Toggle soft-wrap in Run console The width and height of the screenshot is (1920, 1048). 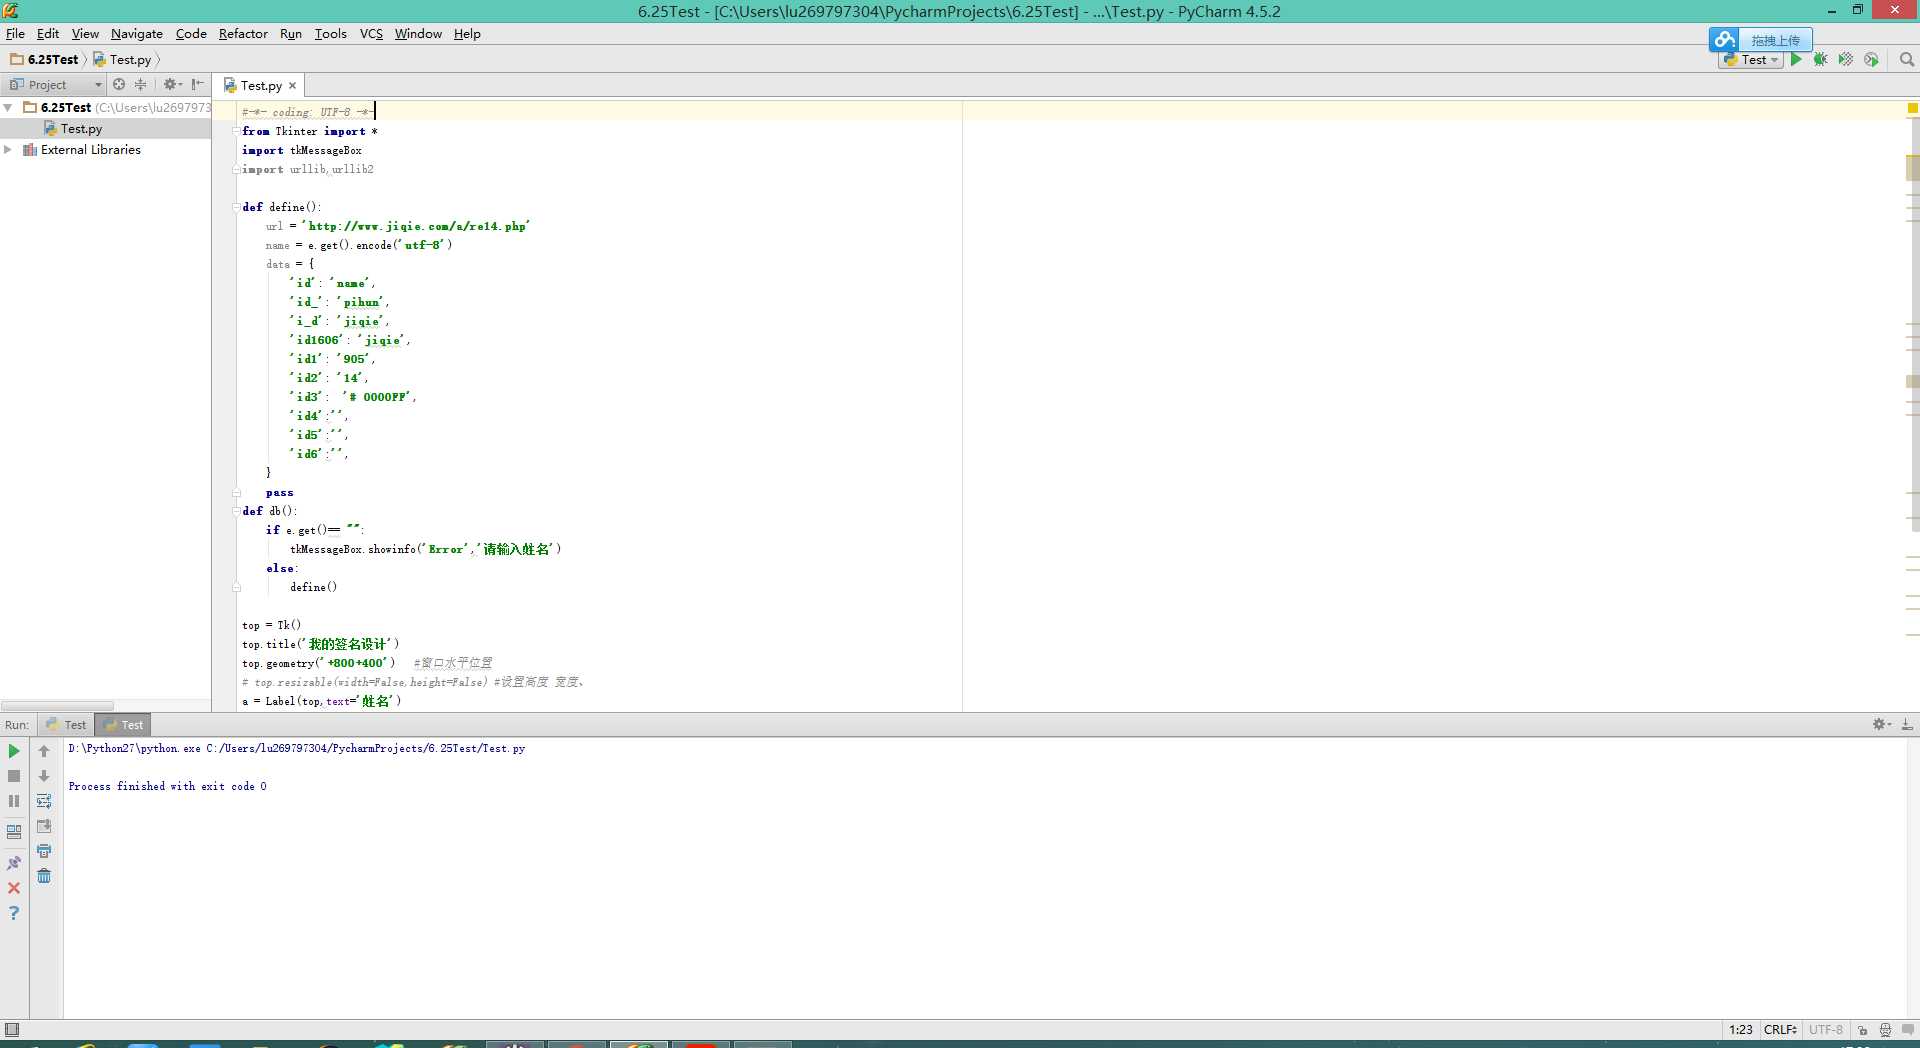pos(44,801)
